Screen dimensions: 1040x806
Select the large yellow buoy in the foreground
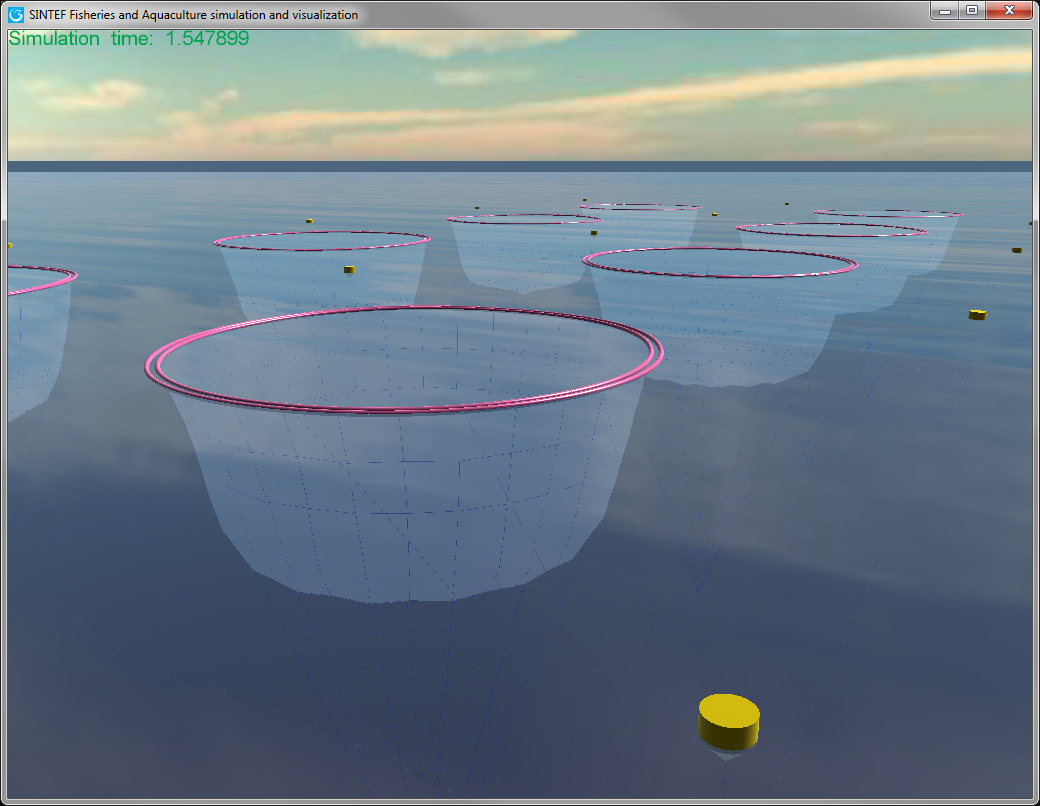(729, 718)
